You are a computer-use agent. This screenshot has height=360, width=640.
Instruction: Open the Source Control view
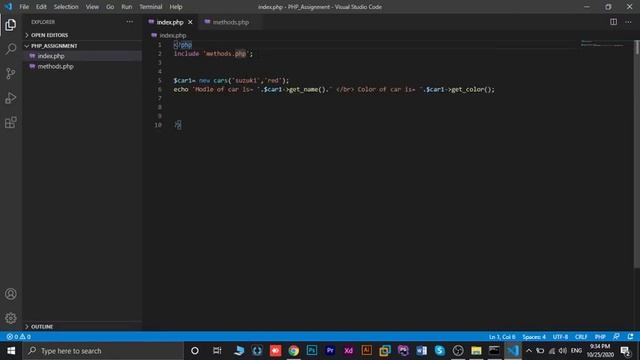pyautogui.click(x=11, y=73)
